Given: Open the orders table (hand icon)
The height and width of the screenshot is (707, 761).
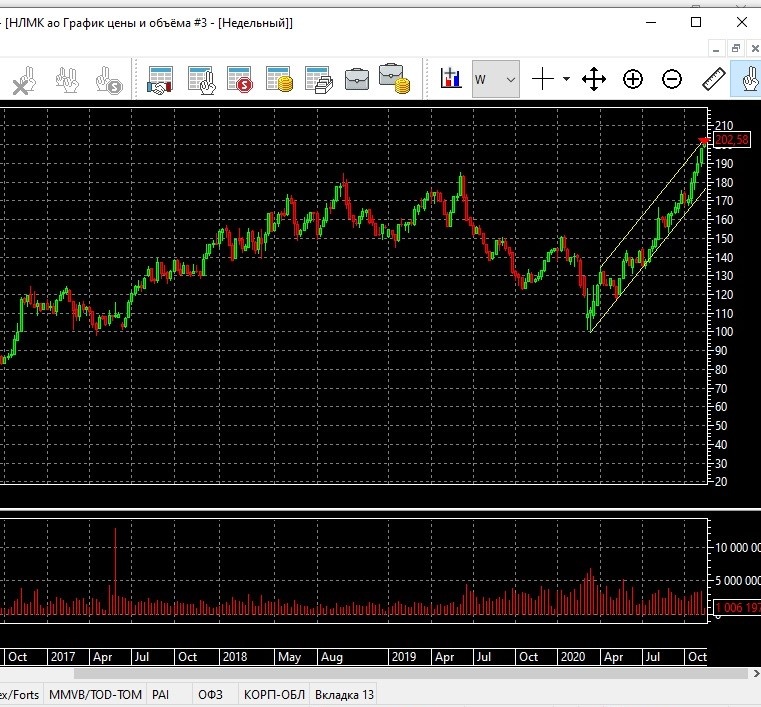Looking at the screenshot, I should (x=201, y=80).
